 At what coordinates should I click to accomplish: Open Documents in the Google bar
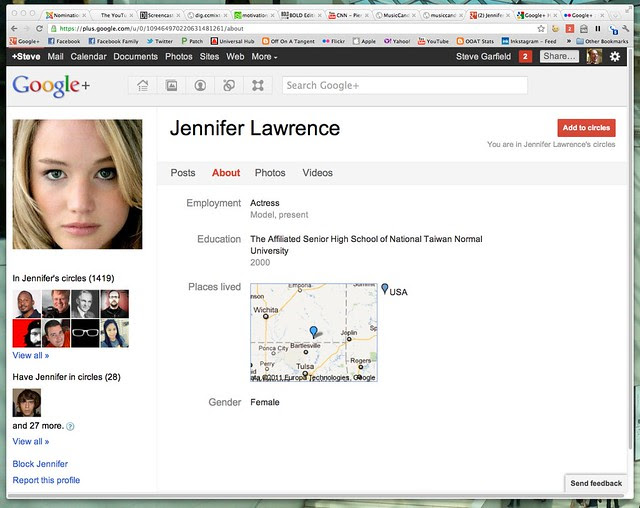[x=136, y=57]
